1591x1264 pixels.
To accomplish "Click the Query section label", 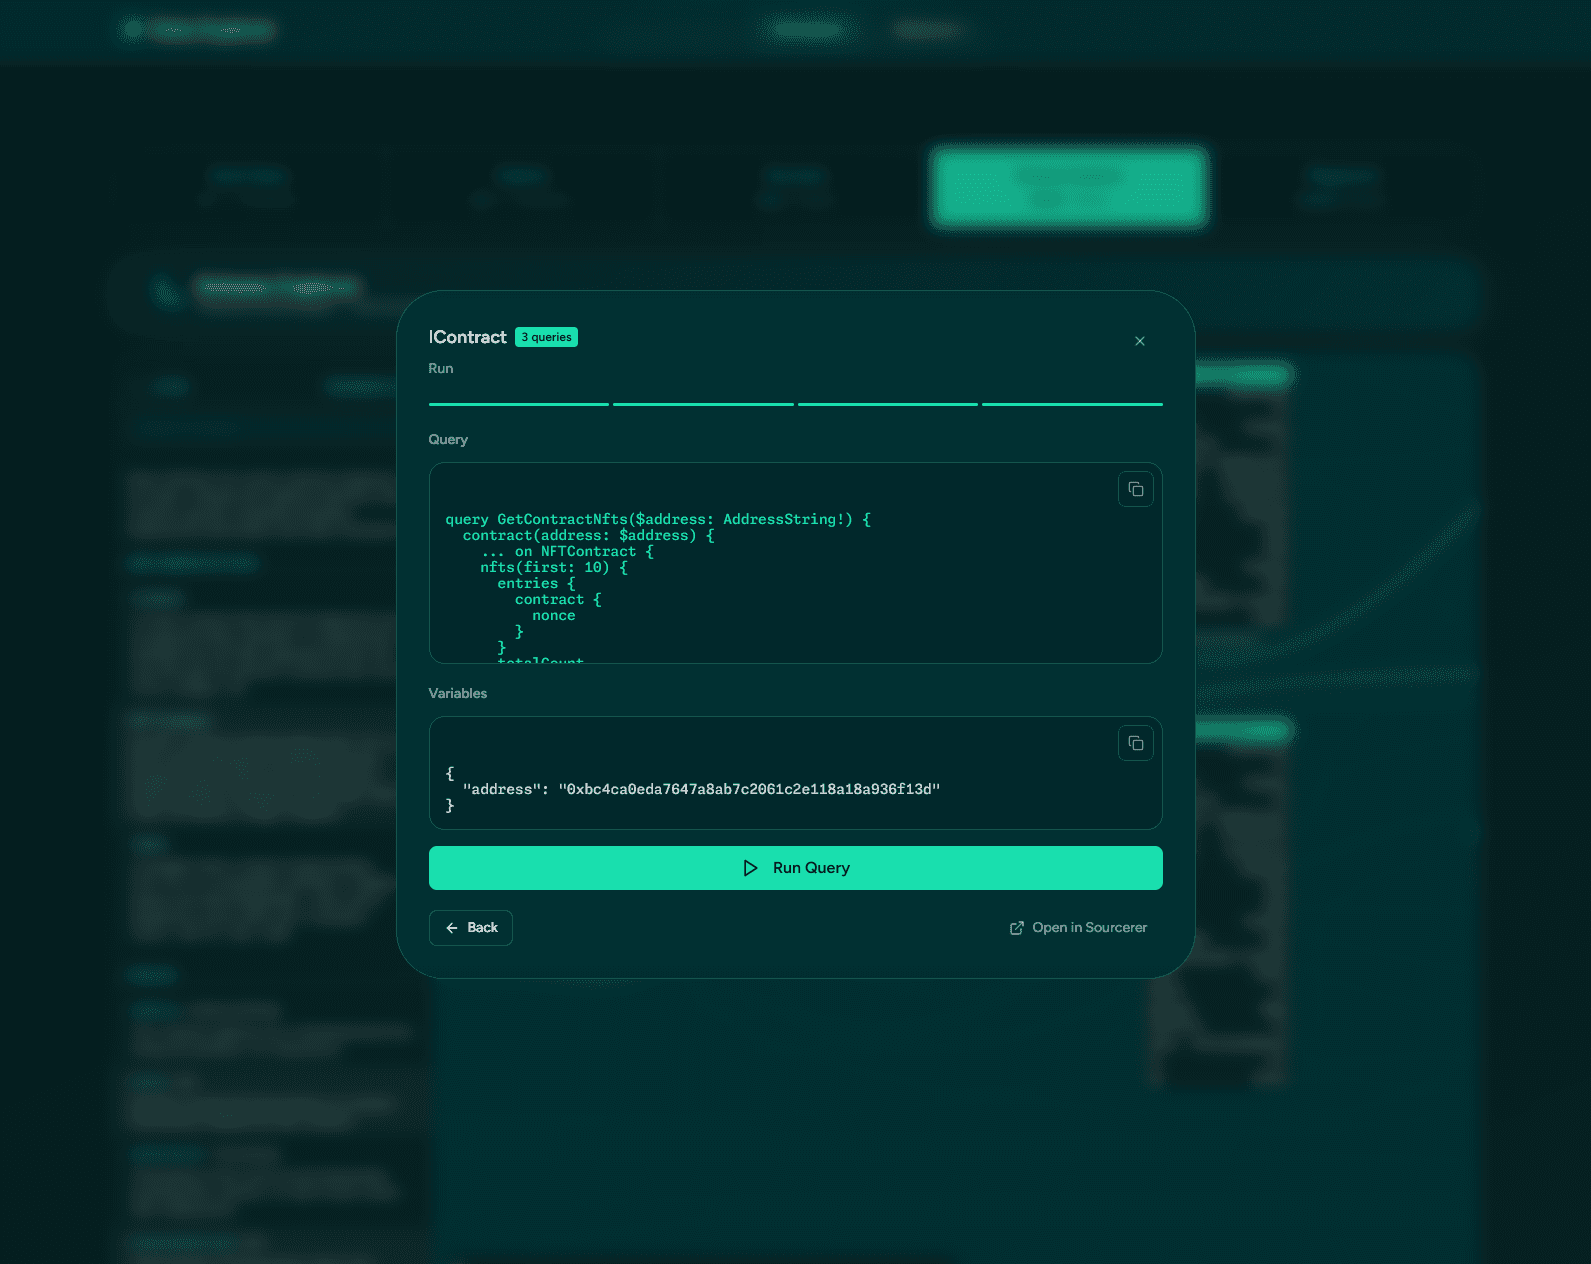I will tap(447, 439).
